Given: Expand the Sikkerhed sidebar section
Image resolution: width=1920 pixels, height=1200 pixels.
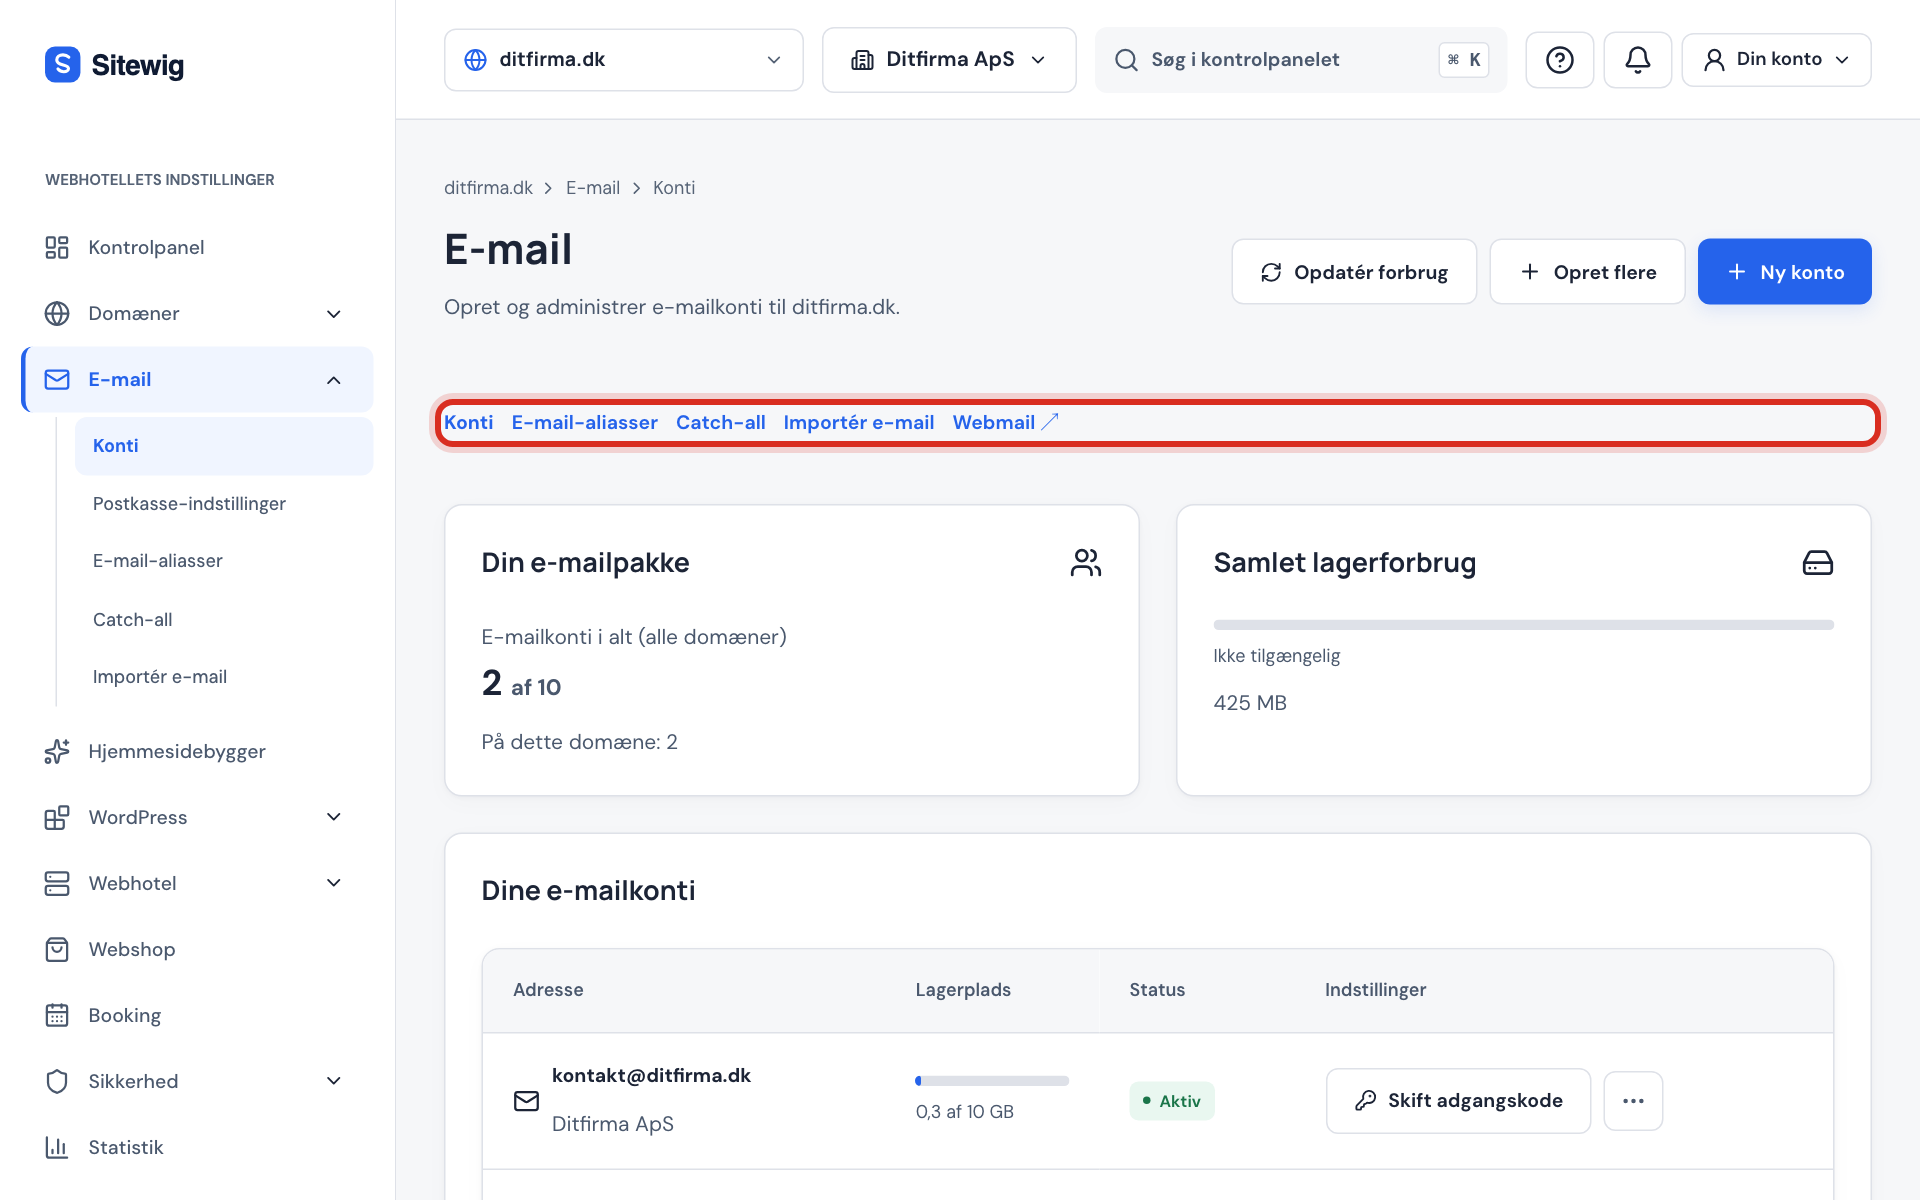Looking at the screenshot, I should point(334,1081).
